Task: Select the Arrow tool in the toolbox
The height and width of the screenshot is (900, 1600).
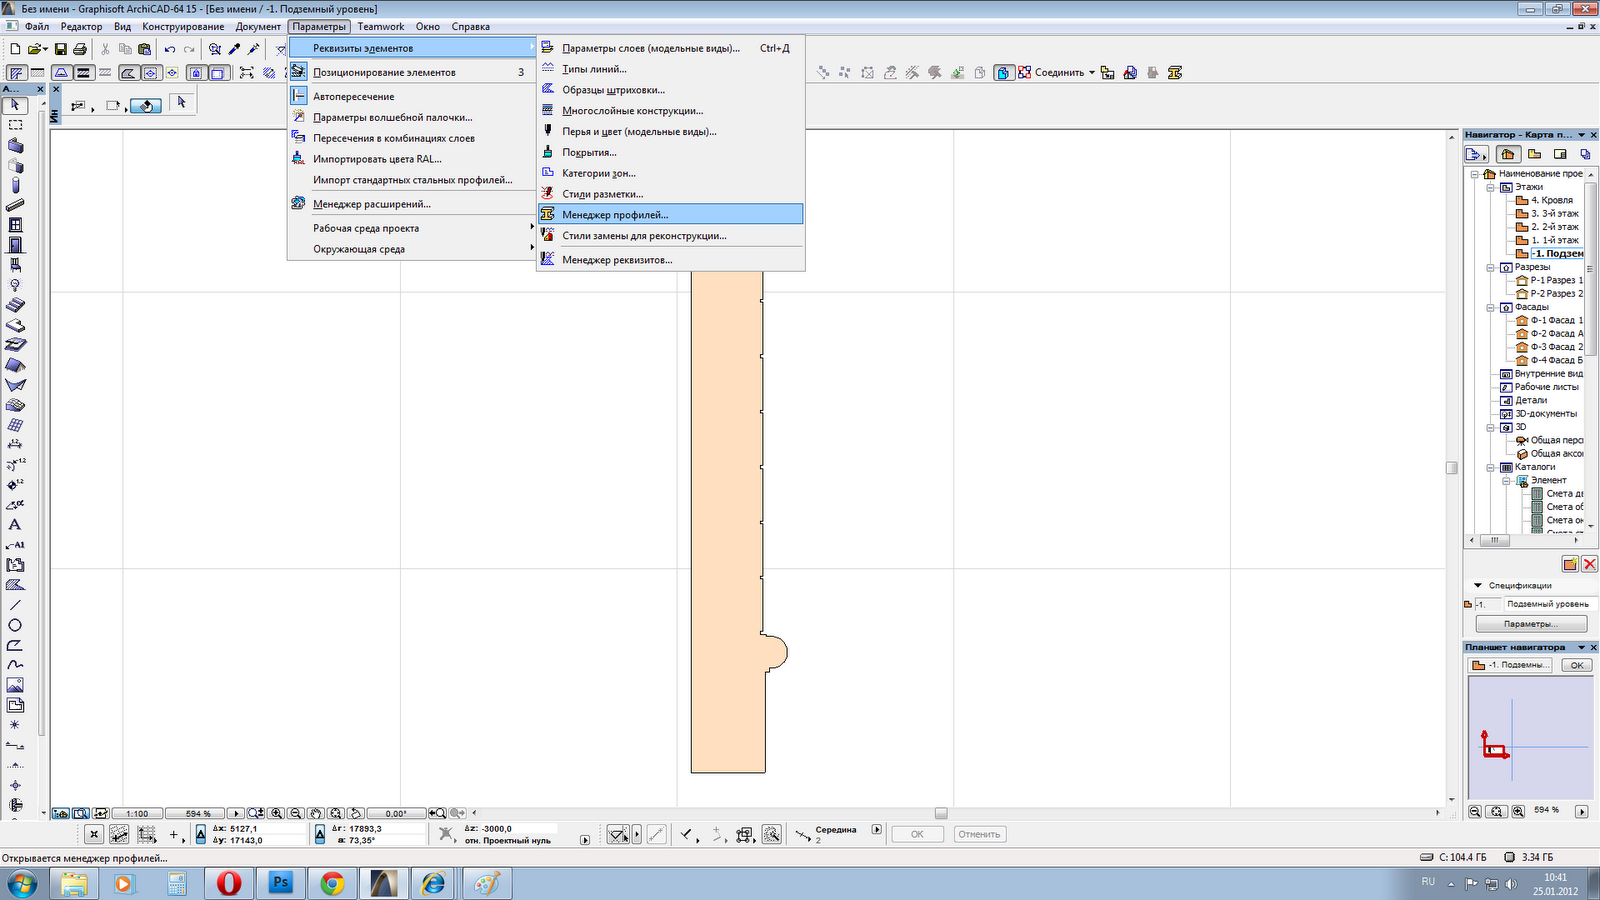Action: (x=15, y=105)
